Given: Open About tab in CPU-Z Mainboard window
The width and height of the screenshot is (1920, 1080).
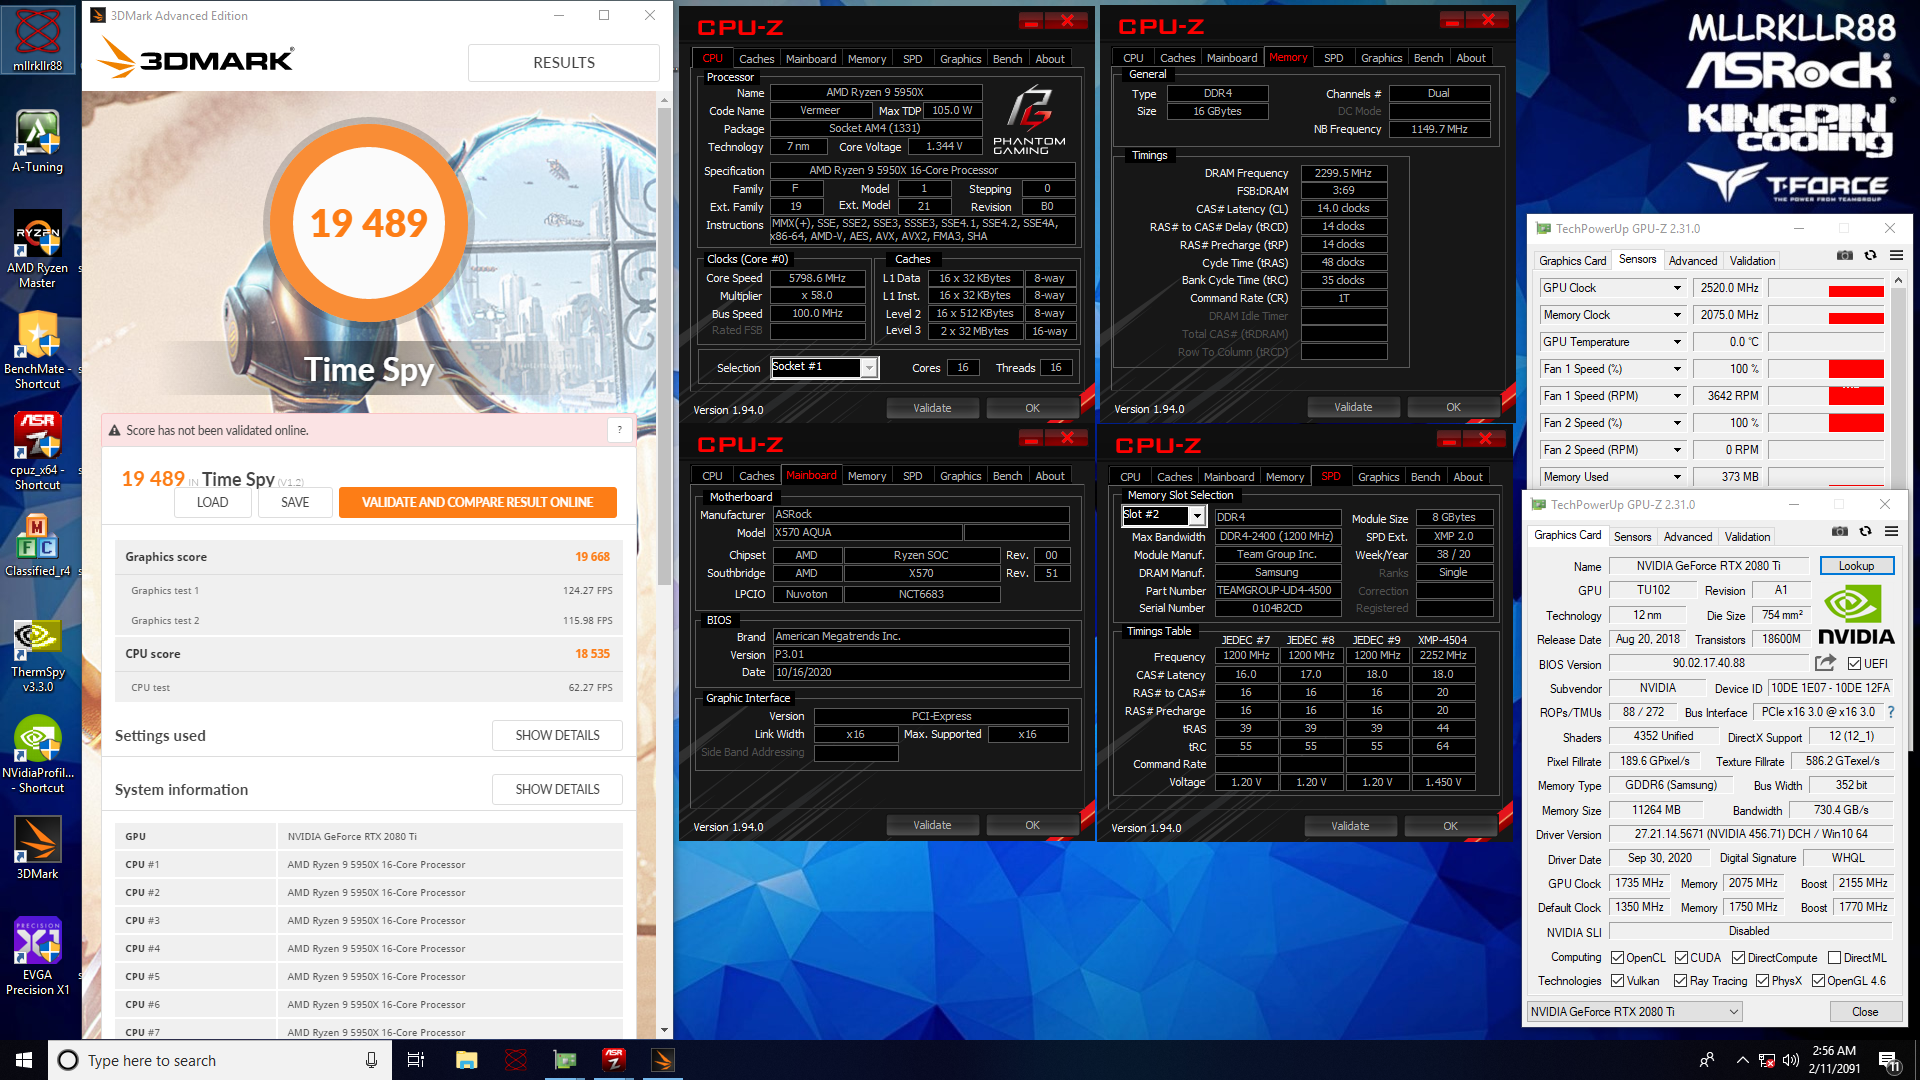Looking at the screenshot, I should tap(1049, 476).
